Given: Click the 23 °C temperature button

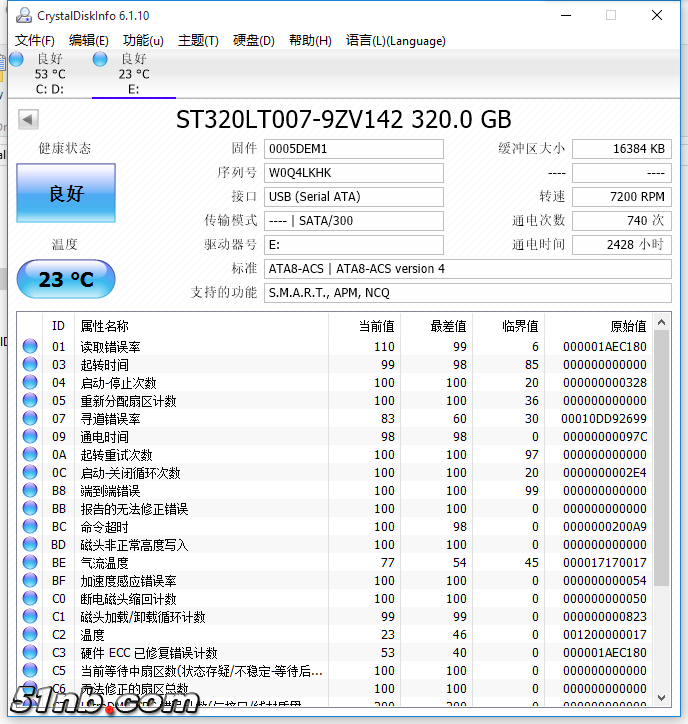Looking at the screenshot, I should coord(66,279).
